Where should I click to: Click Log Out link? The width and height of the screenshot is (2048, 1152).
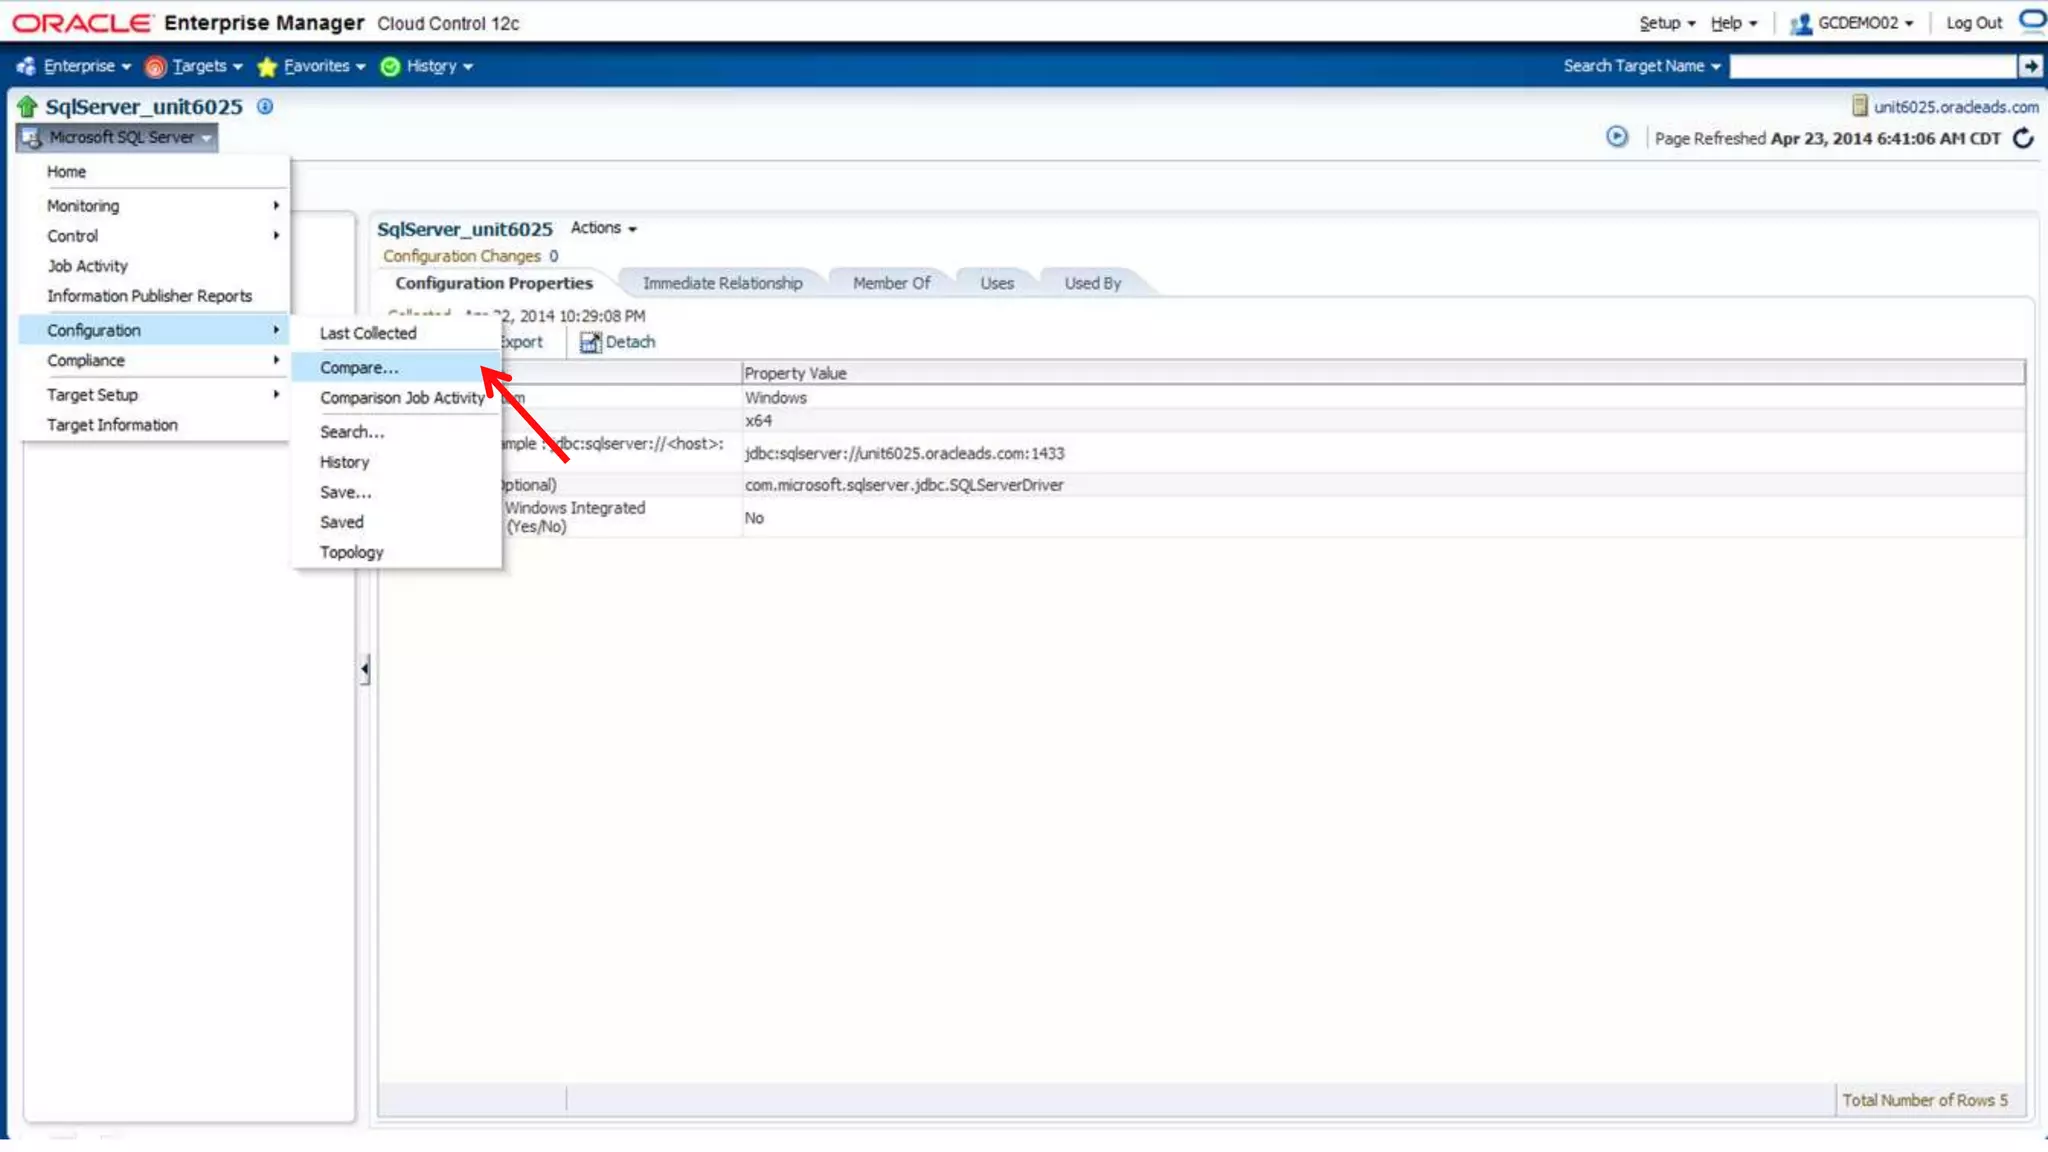(1974, 23)
